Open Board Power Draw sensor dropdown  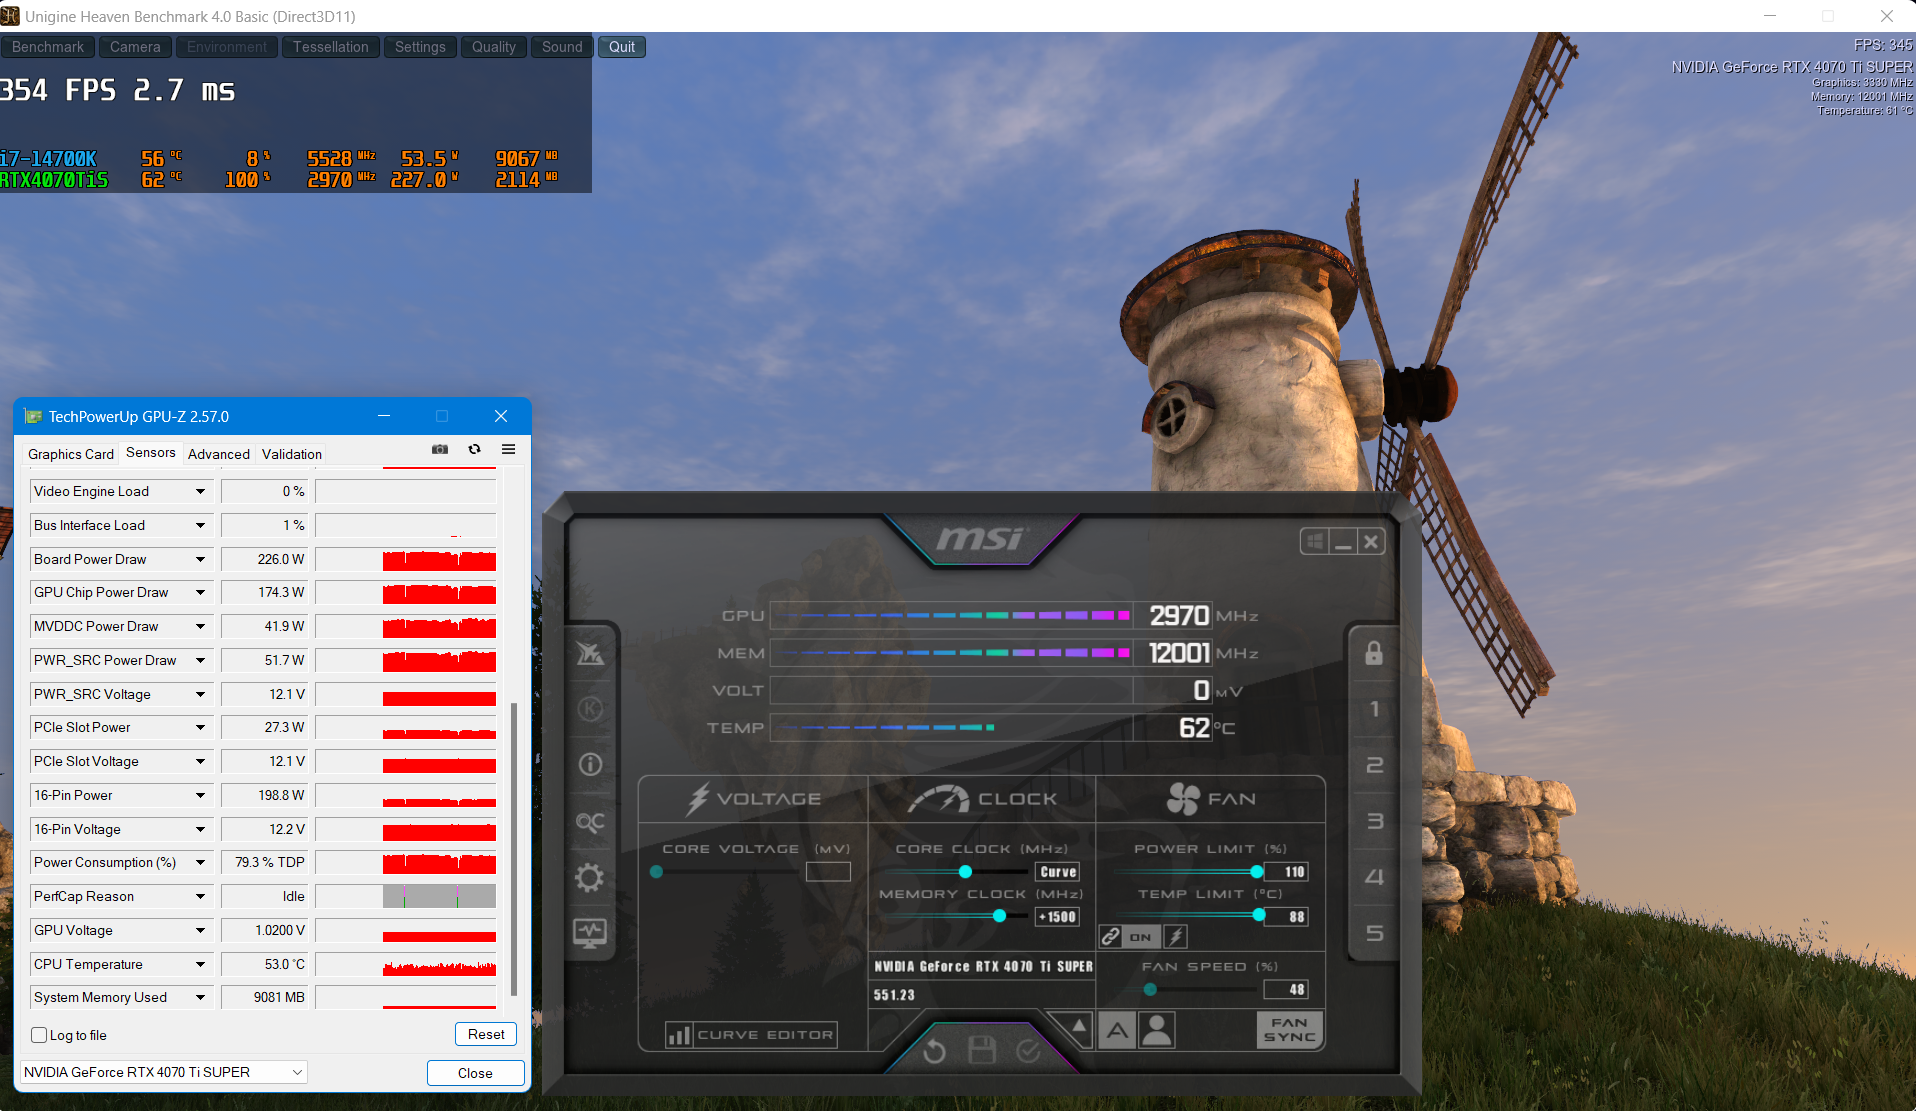click(200, 559)
